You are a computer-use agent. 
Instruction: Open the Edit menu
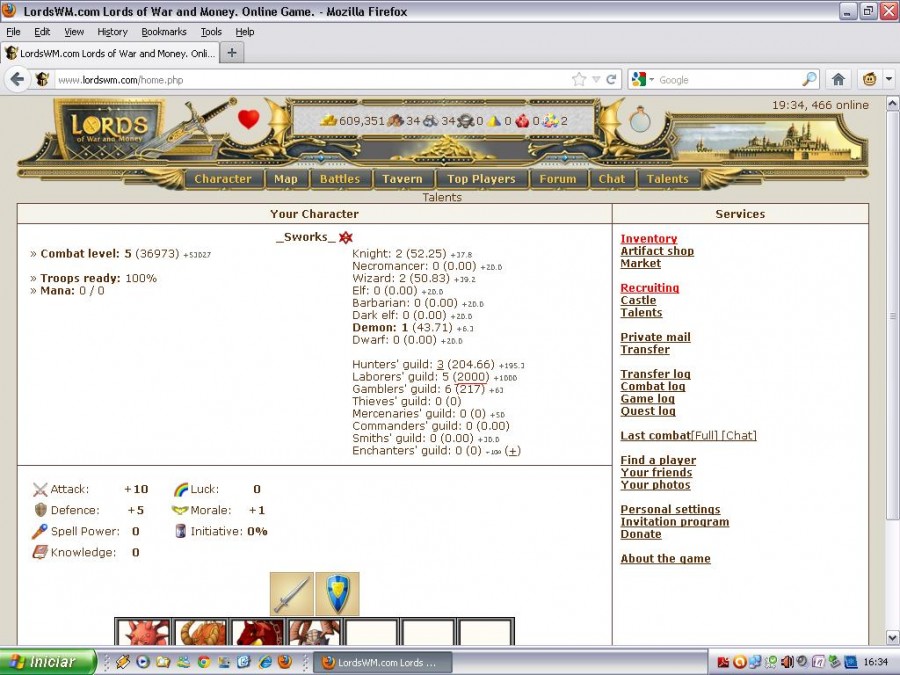point(42,32)
